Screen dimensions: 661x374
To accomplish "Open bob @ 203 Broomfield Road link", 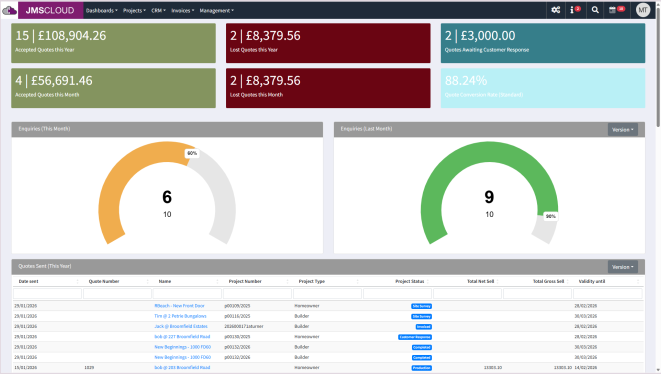I will 182,368.
